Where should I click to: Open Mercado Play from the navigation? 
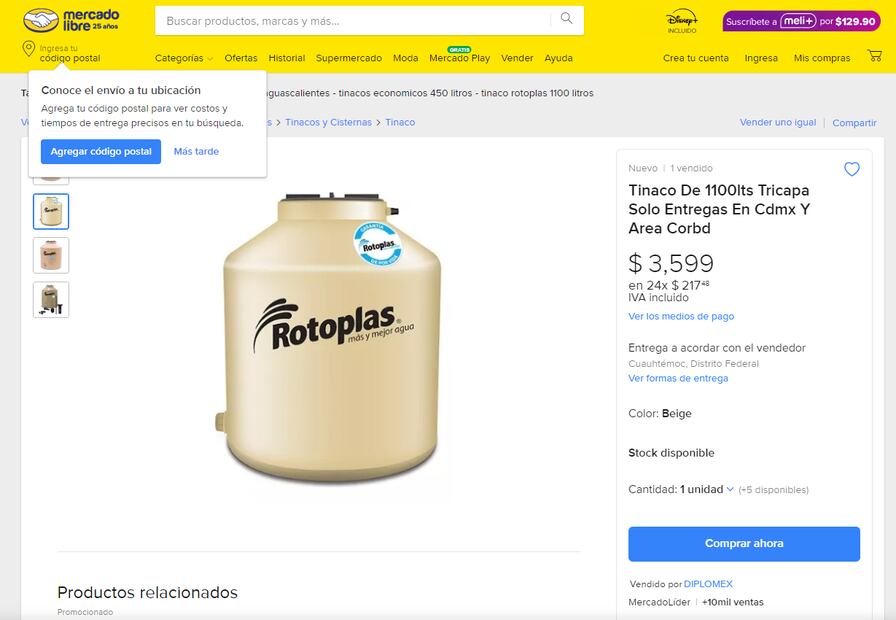tap(459, 58)
